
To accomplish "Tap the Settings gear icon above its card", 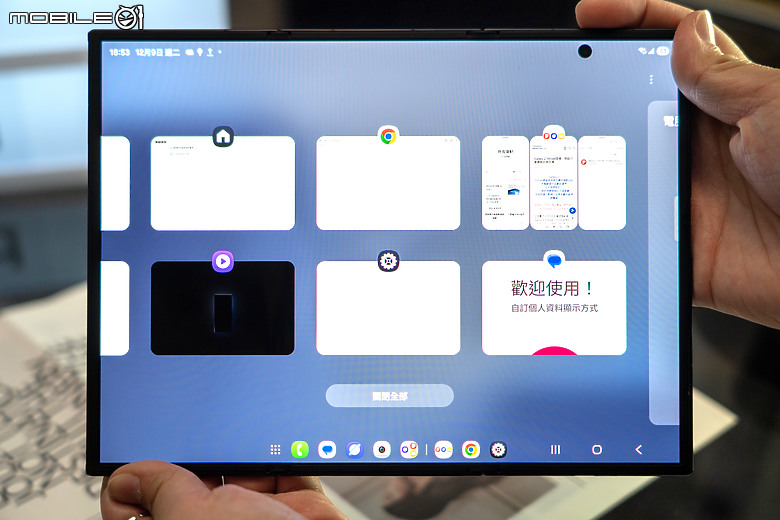I will point(388,261).
